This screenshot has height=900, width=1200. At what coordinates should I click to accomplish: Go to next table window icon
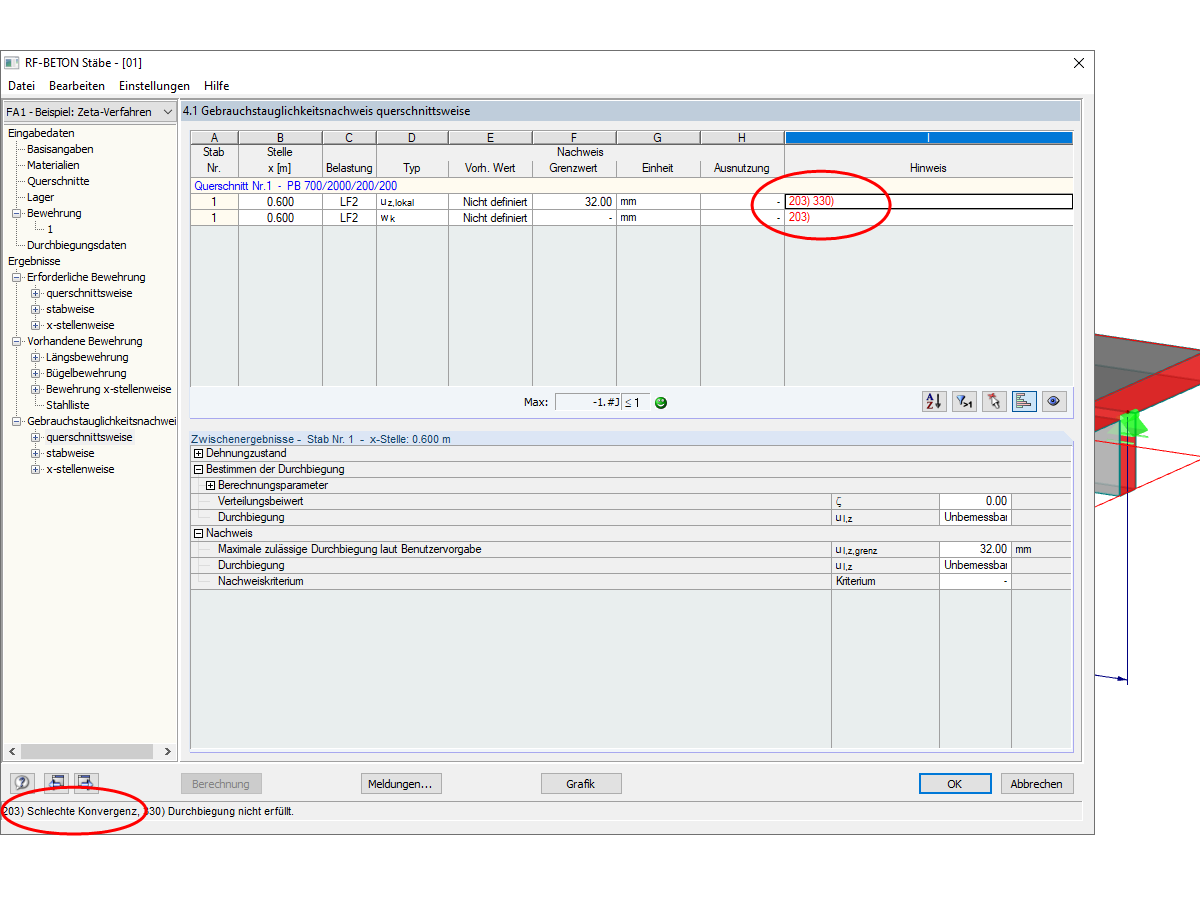pos(87,783)
